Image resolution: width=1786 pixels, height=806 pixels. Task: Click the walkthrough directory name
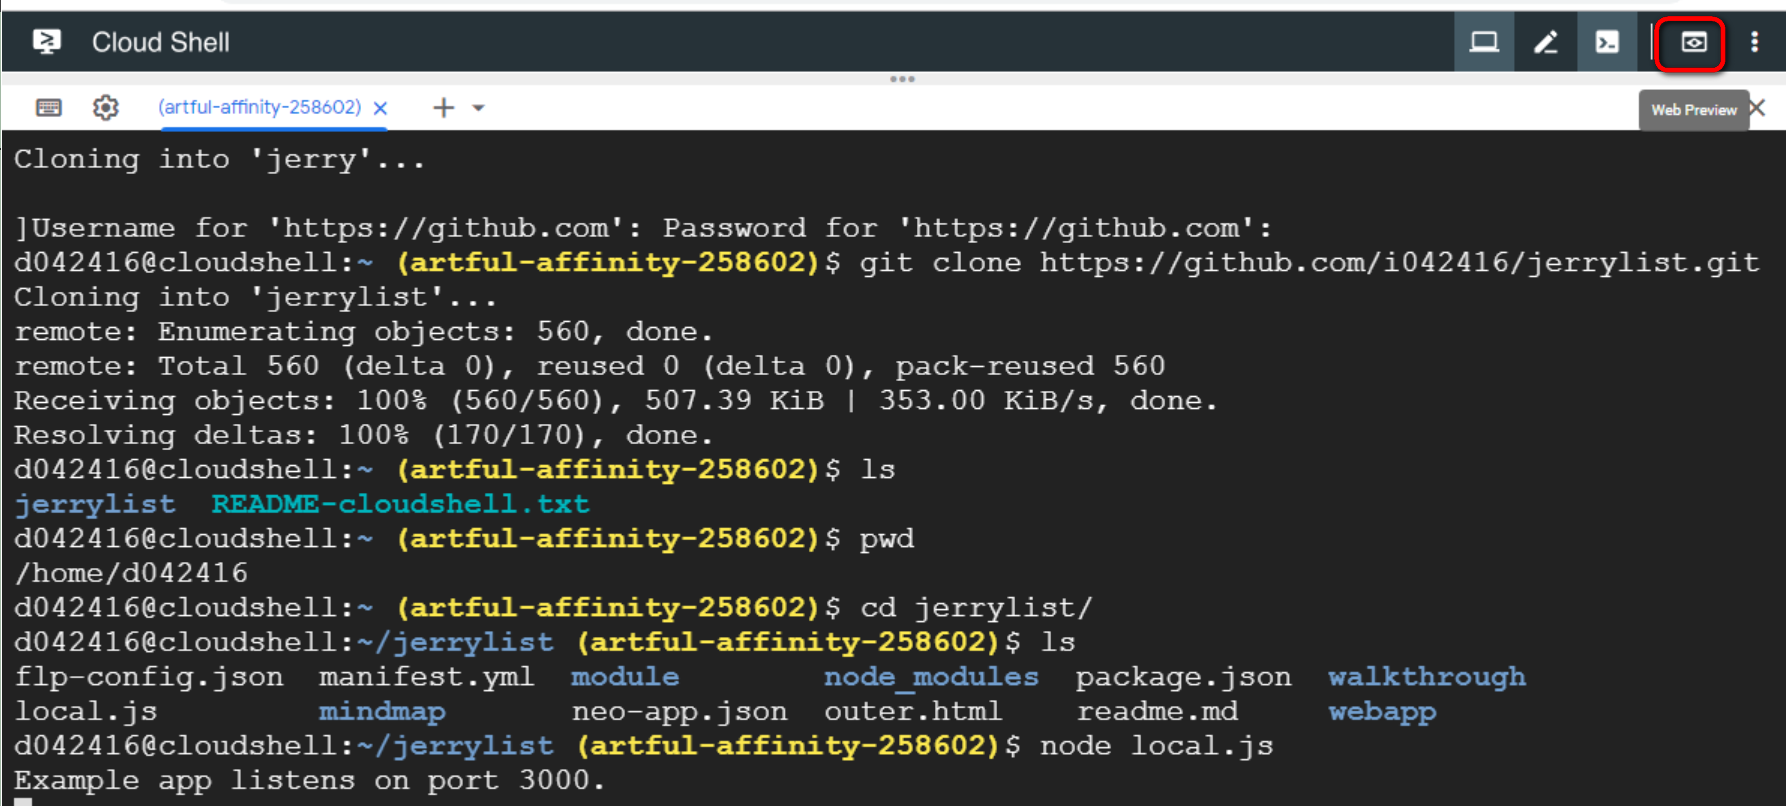pos(1427,677)
